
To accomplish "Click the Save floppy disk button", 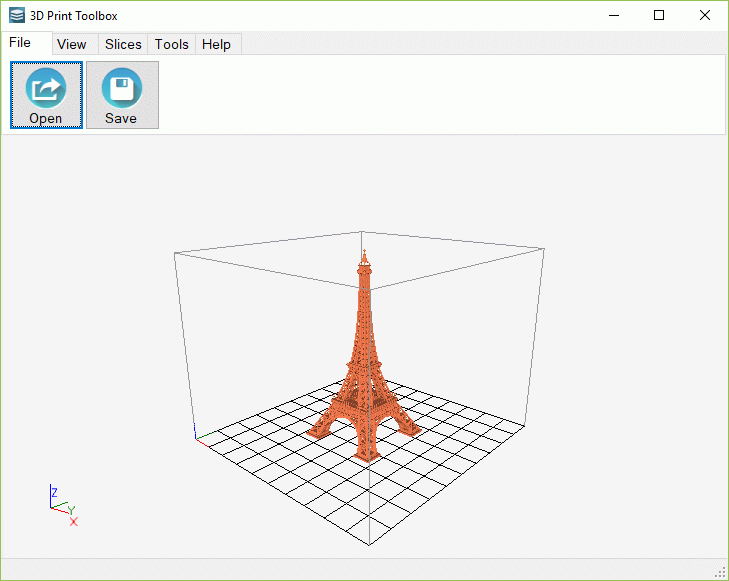I will click(x=122, y=95).
